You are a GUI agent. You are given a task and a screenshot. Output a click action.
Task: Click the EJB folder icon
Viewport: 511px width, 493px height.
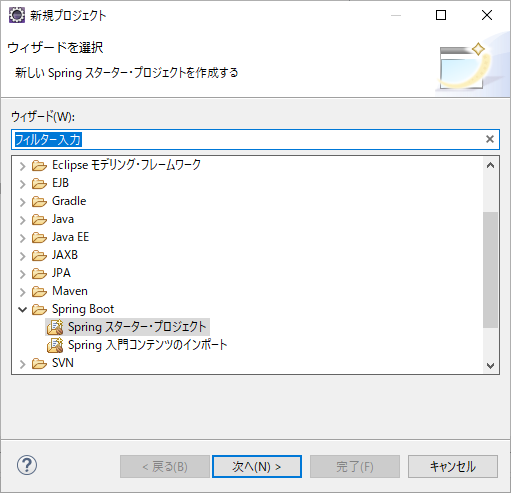click(39, 183)
